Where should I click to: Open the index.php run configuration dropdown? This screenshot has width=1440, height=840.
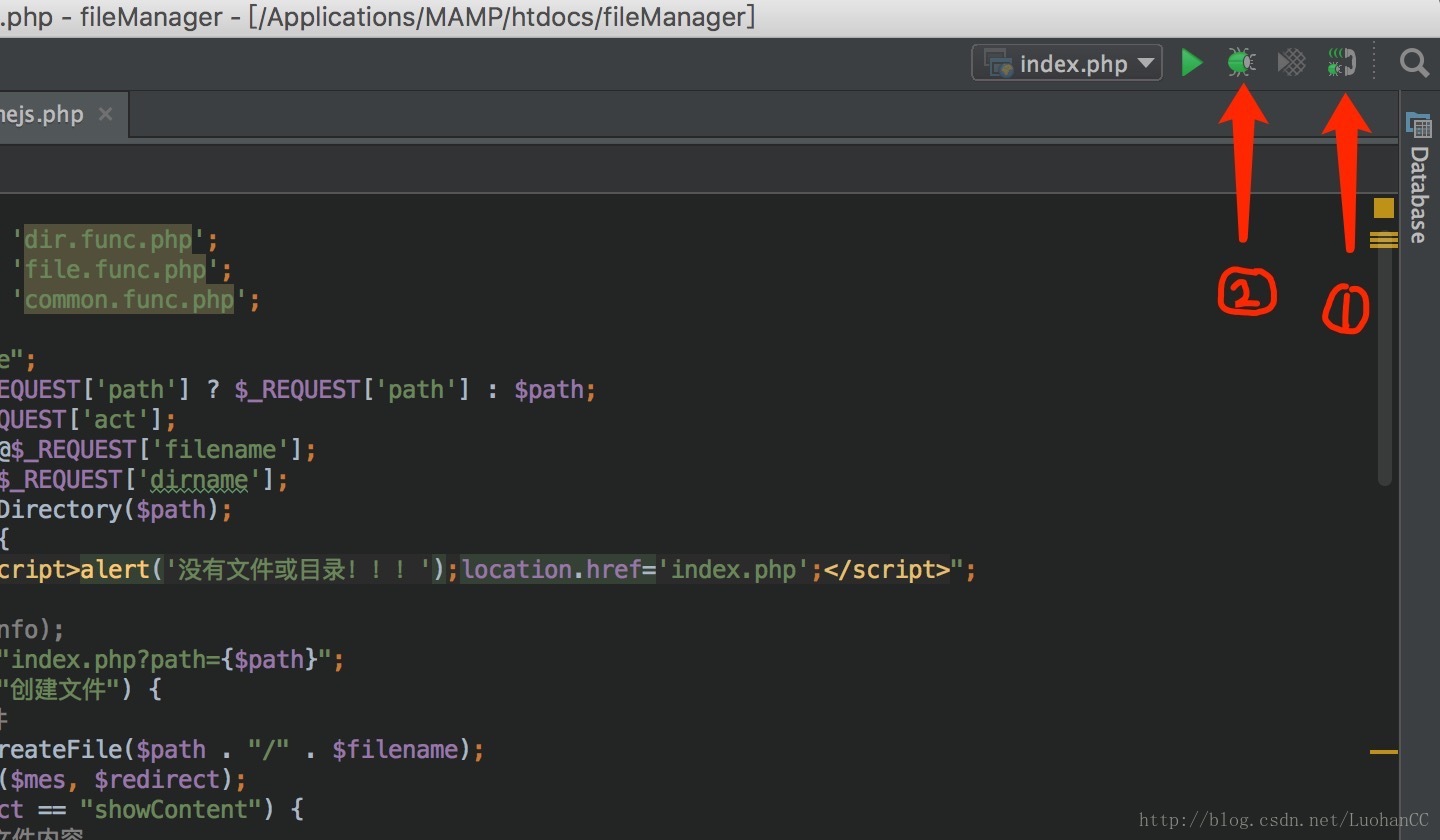(1067, 63)
